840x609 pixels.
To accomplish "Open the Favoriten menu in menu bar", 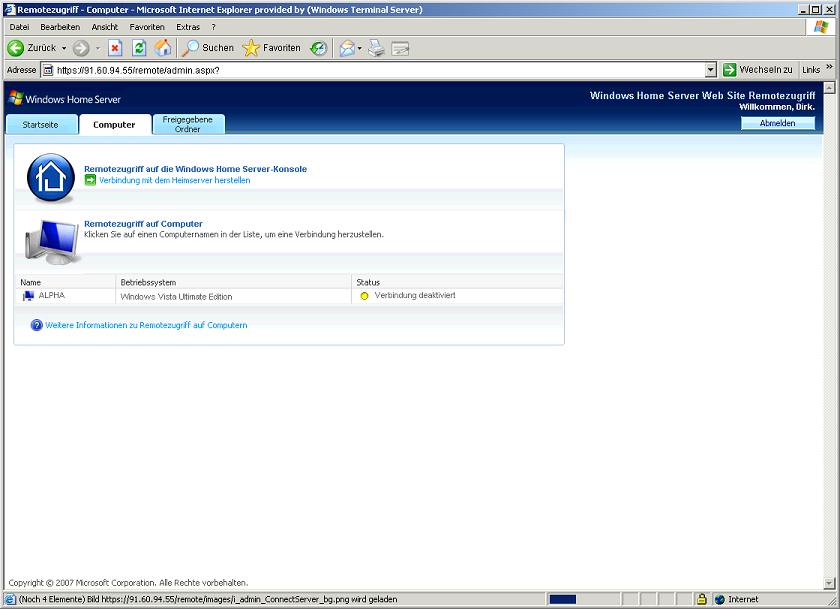I will click(x=147, y=27).
